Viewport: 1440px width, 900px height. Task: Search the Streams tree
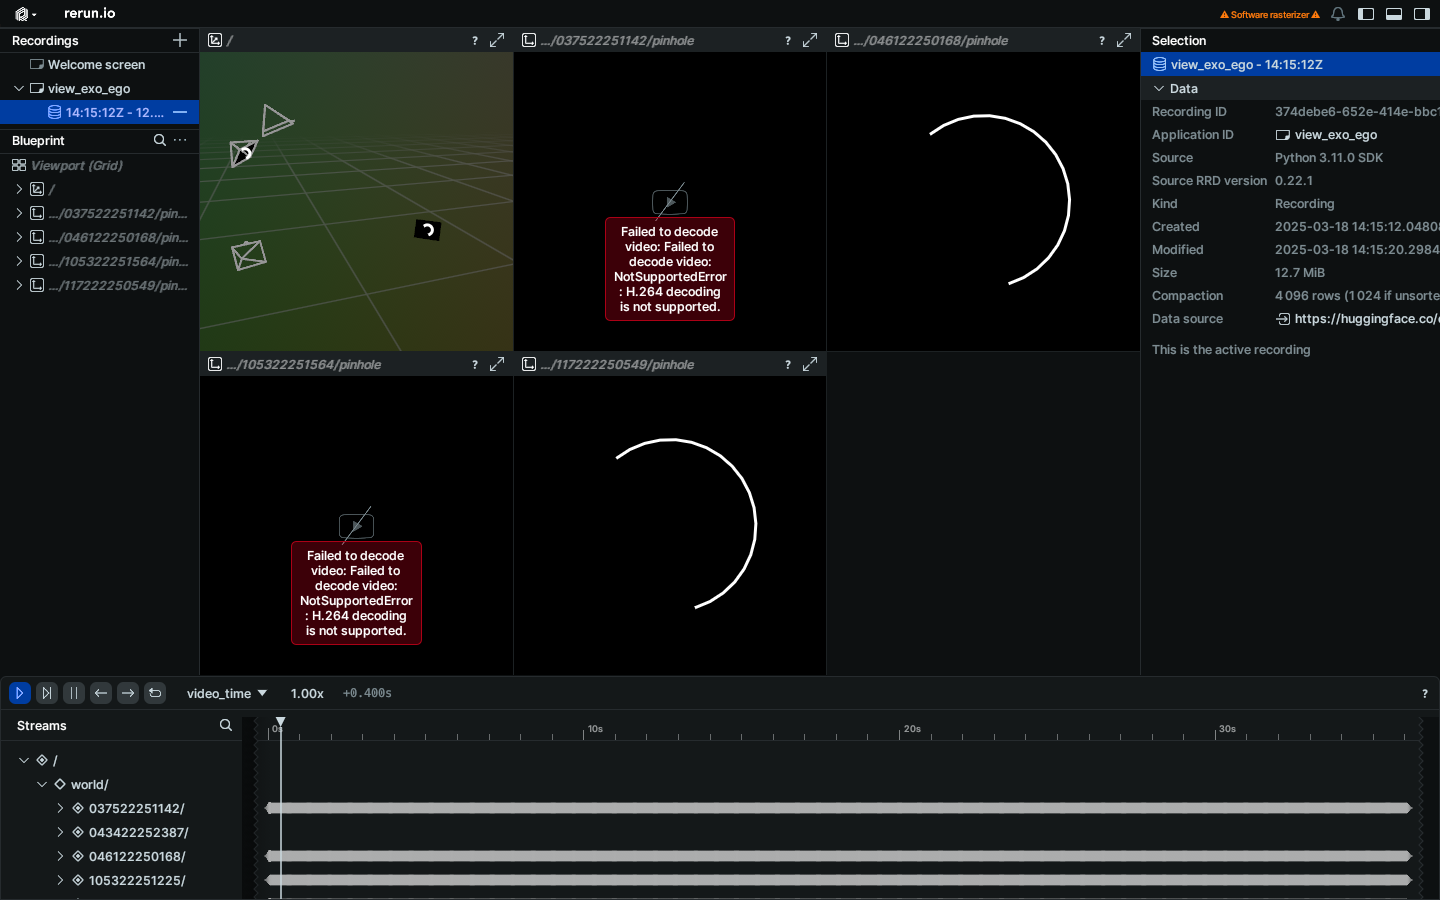click(226, 725)
